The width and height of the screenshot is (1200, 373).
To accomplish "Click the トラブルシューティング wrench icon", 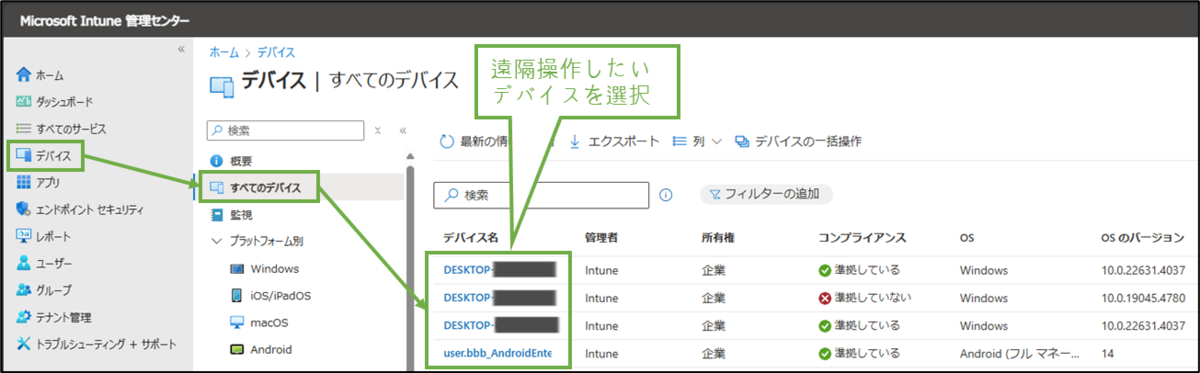I will pos(25,345).
